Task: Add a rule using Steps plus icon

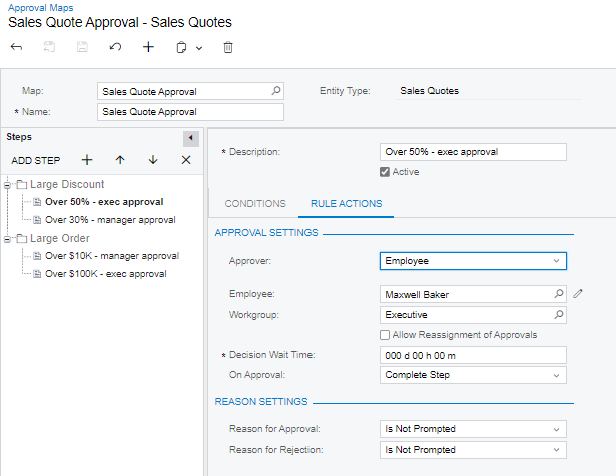Action: pos(87,160)
